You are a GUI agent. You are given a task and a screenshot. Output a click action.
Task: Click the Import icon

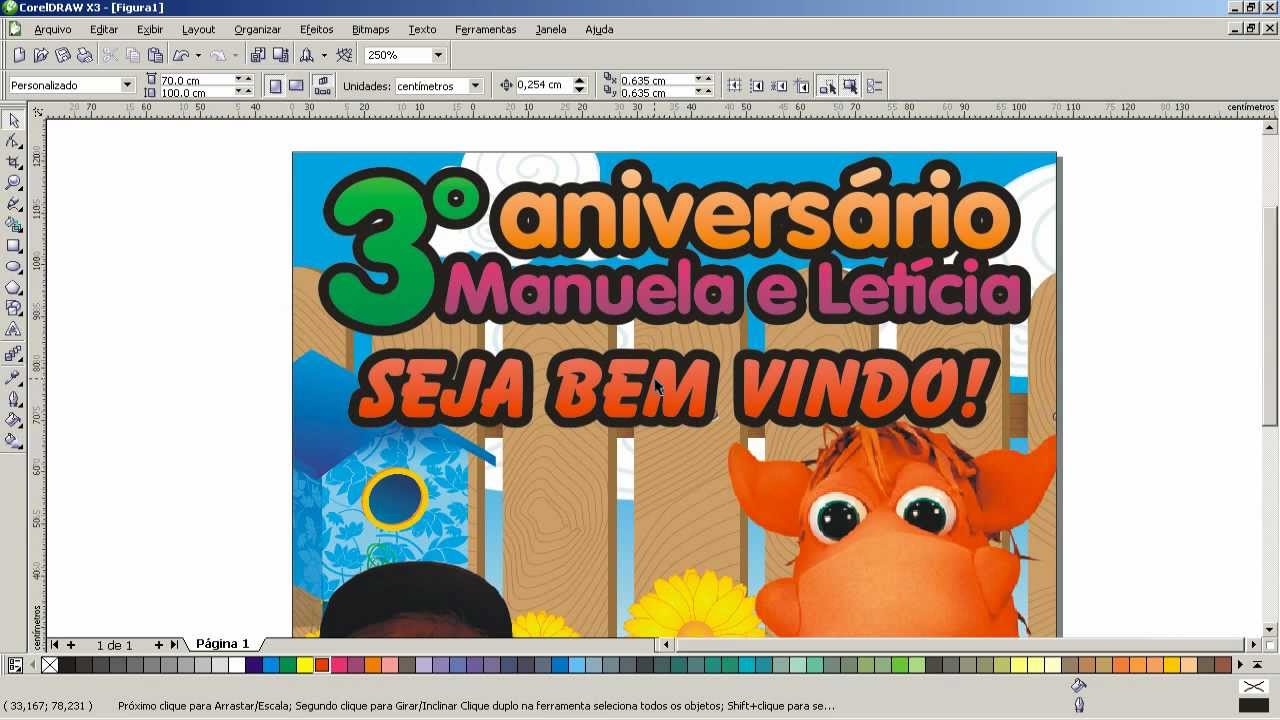point(258,55)
